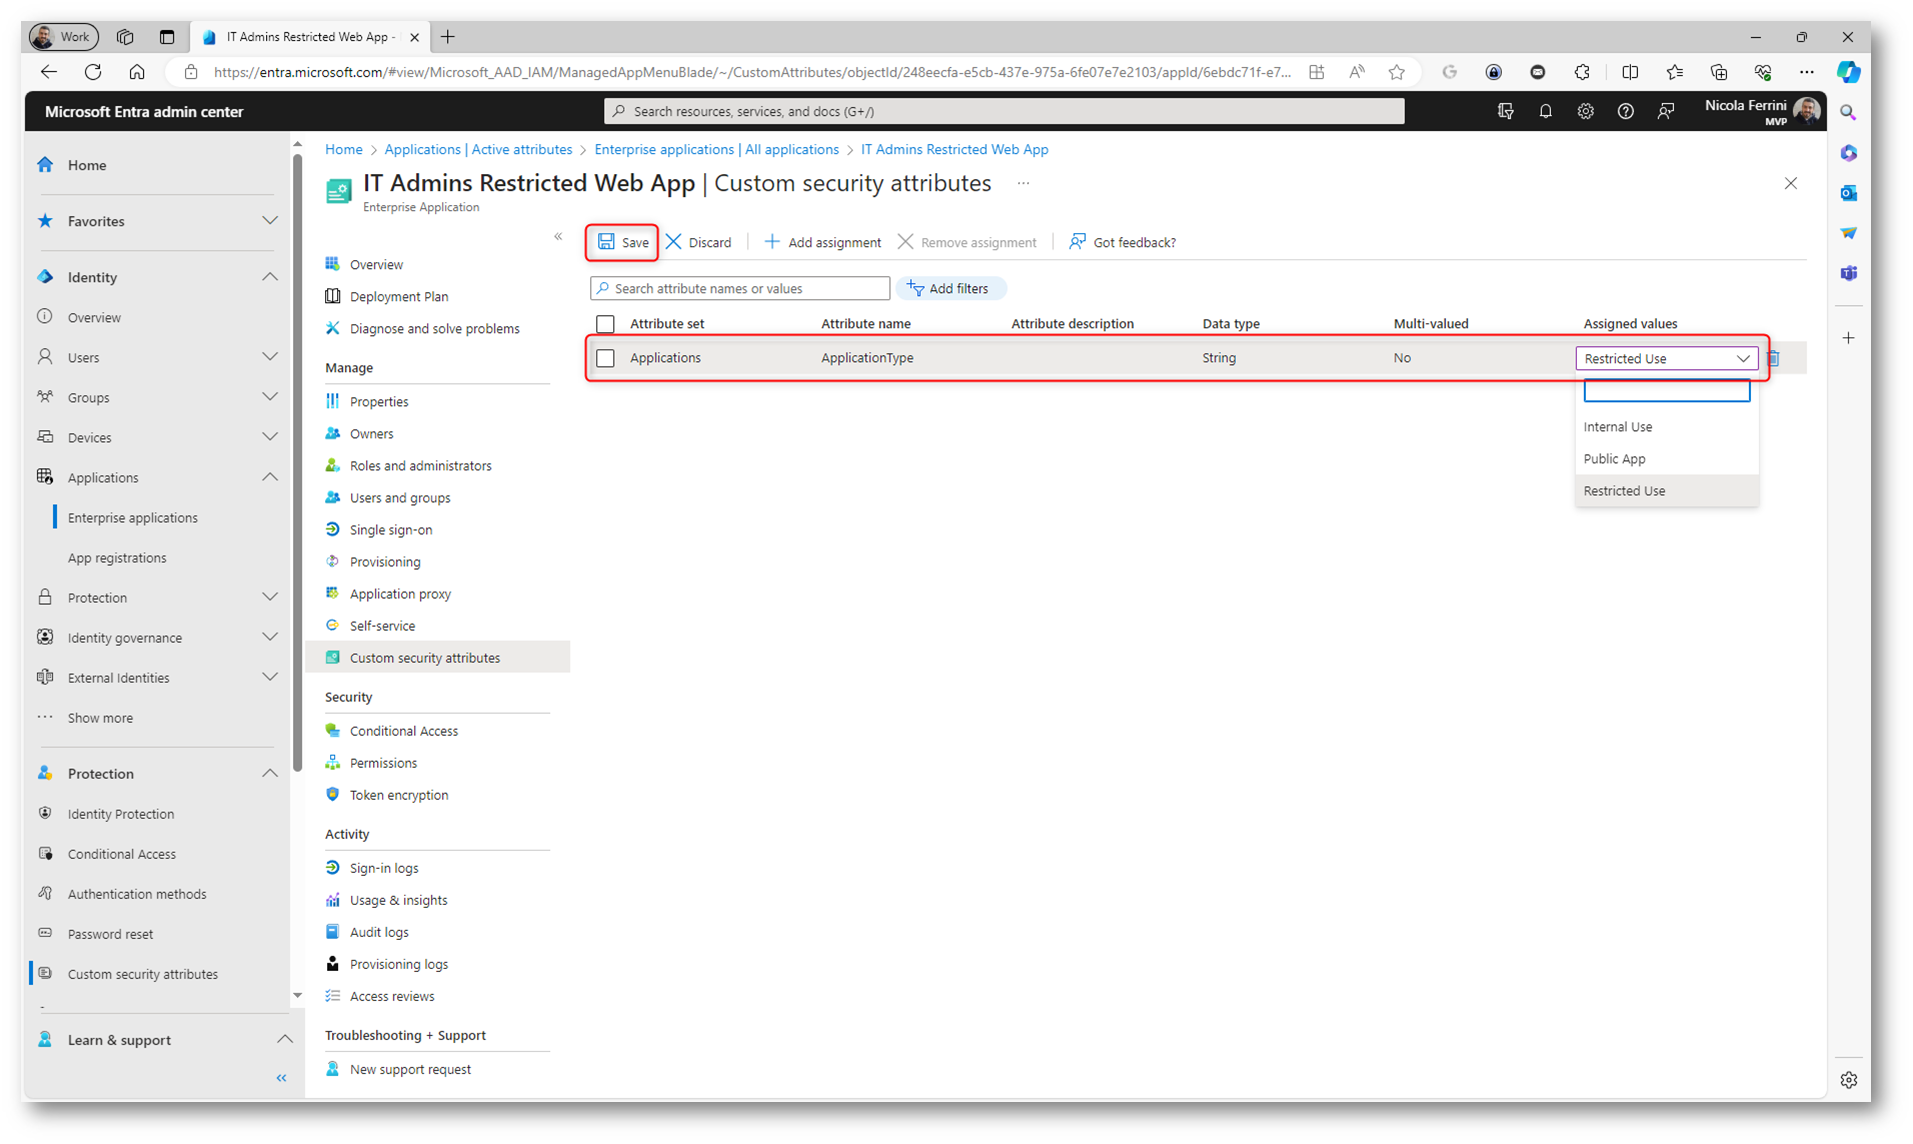Open Enterprise applications in the left sidebar
1913x1144 pixels.
[133, 517]
